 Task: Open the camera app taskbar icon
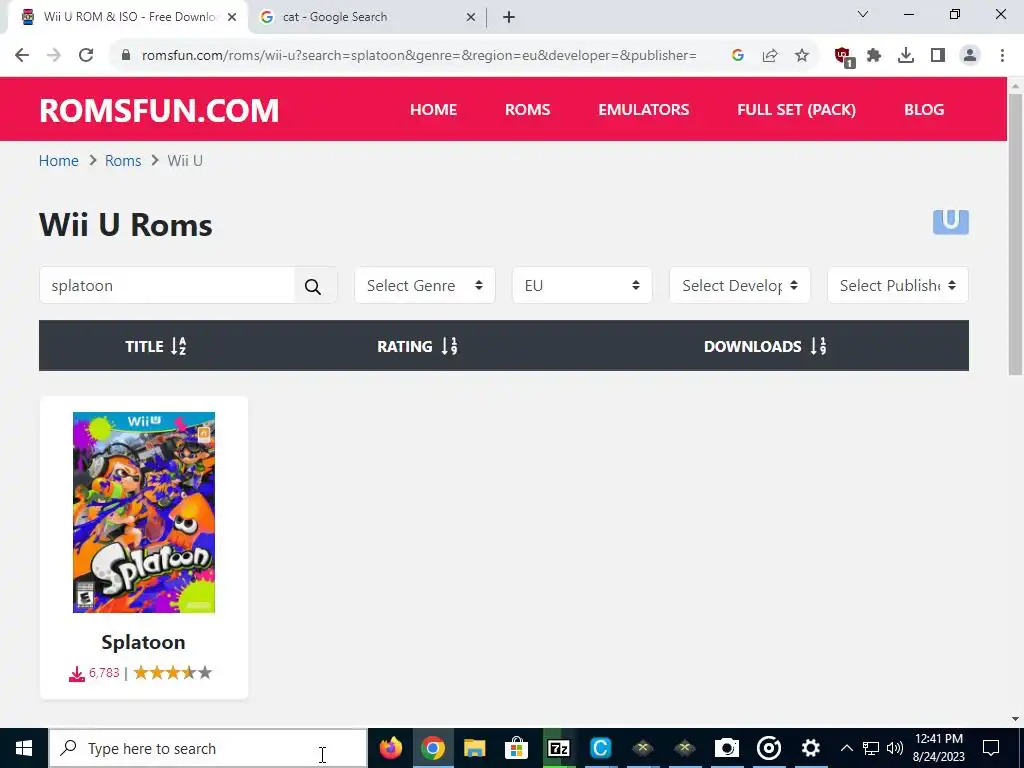coord(726,748)
